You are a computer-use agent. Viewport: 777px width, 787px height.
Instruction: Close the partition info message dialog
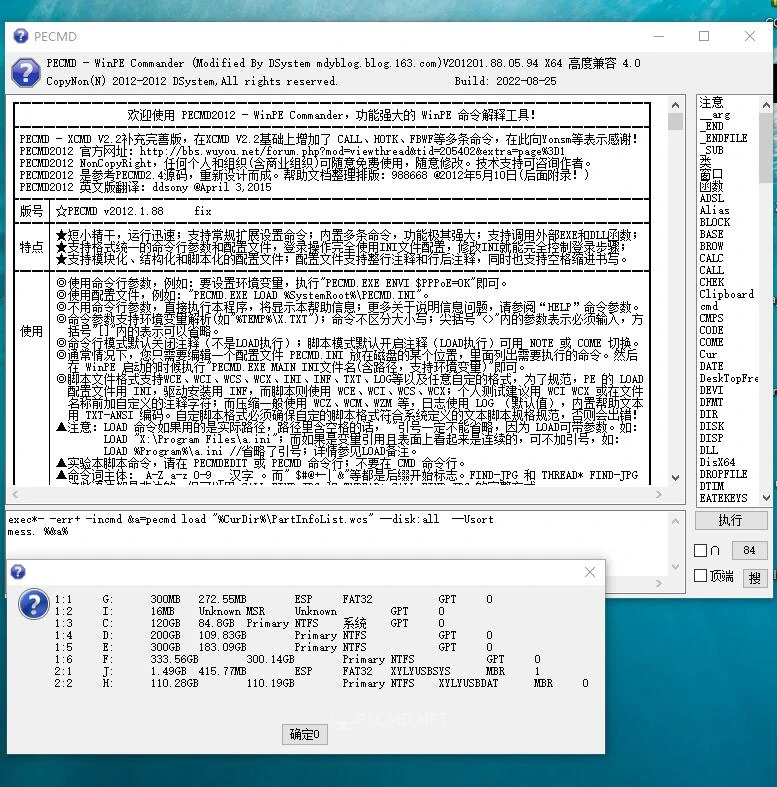[x=590, y=572]
